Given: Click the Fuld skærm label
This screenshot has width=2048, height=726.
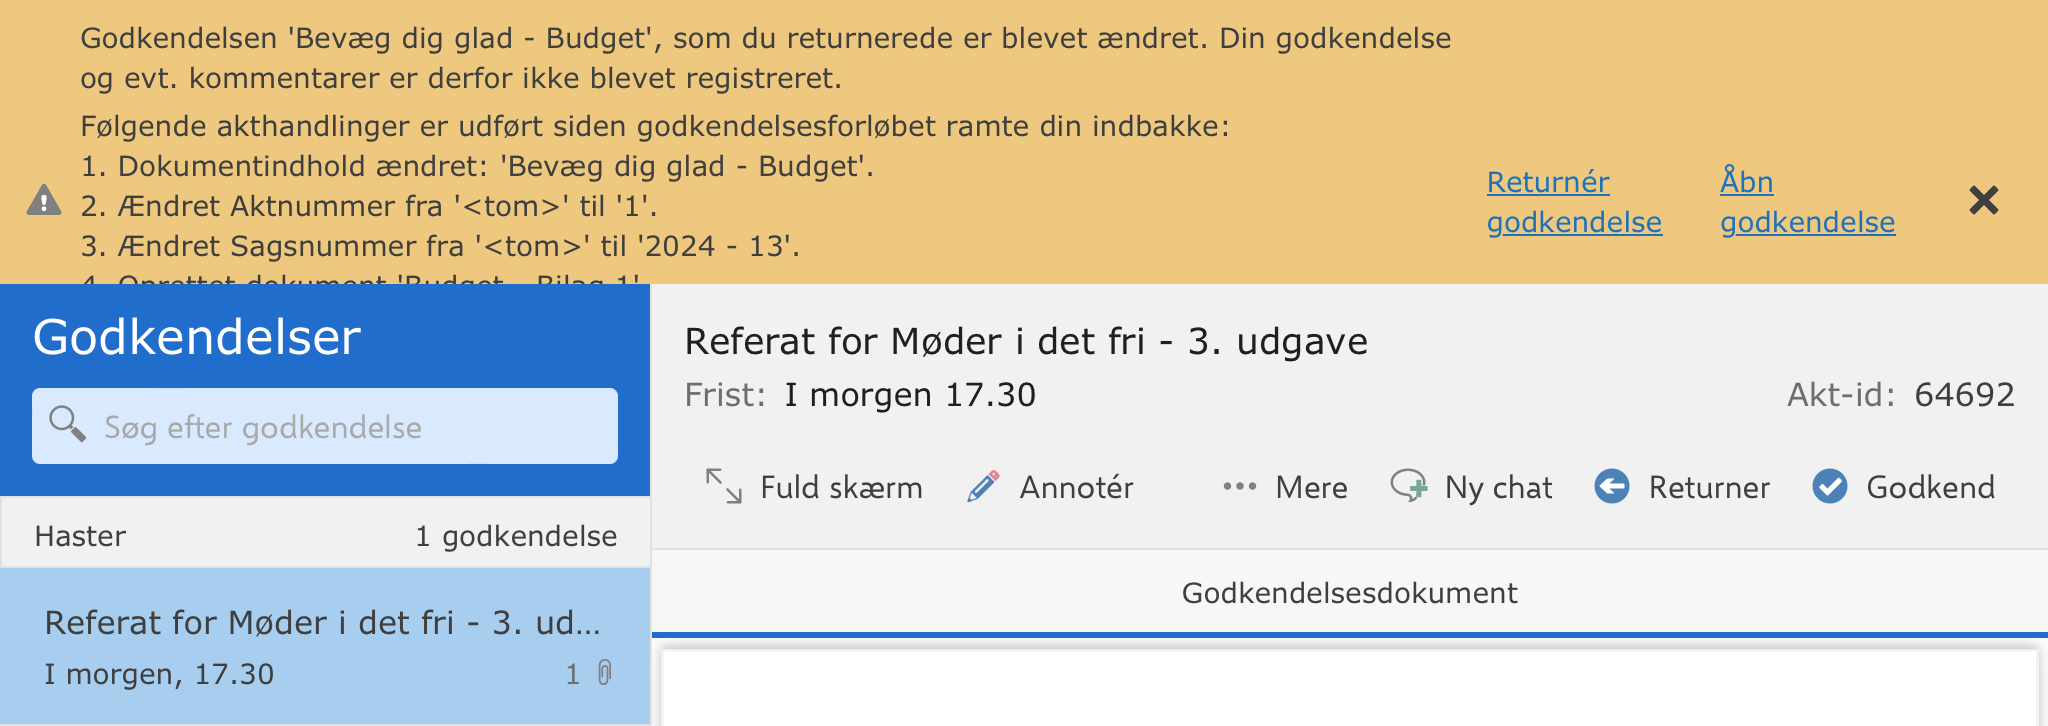Looking at the screenshot, I should pyautogui.click(x=841, y=488).
